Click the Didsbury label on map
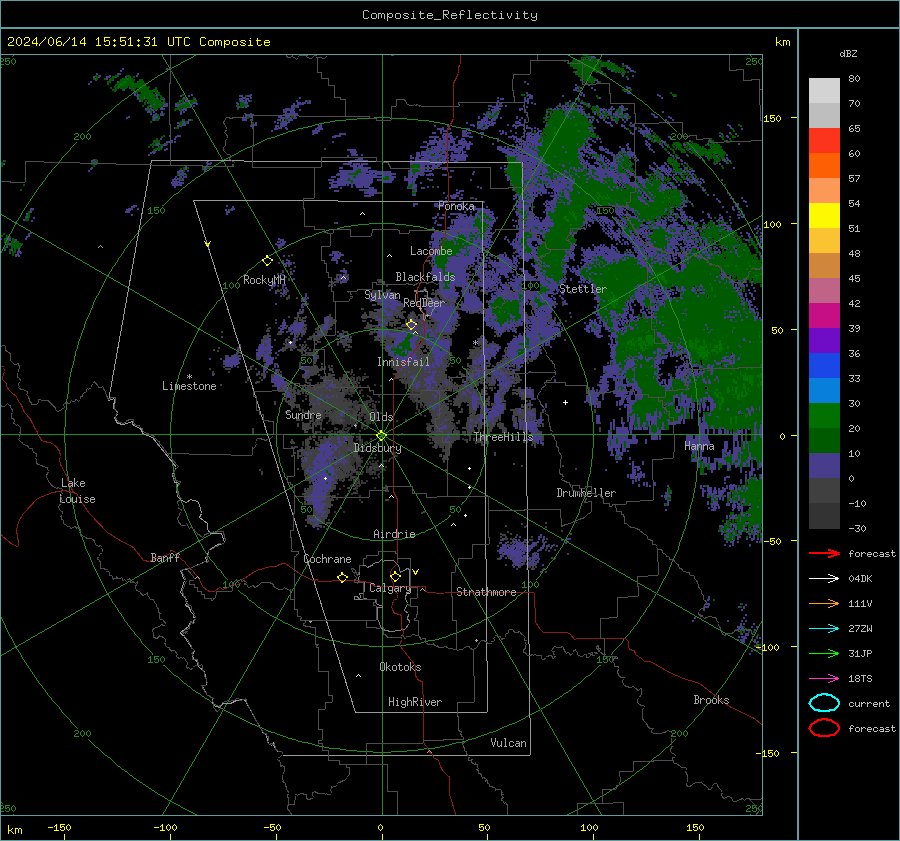900x841 pixels. click(x=377, y=448)
